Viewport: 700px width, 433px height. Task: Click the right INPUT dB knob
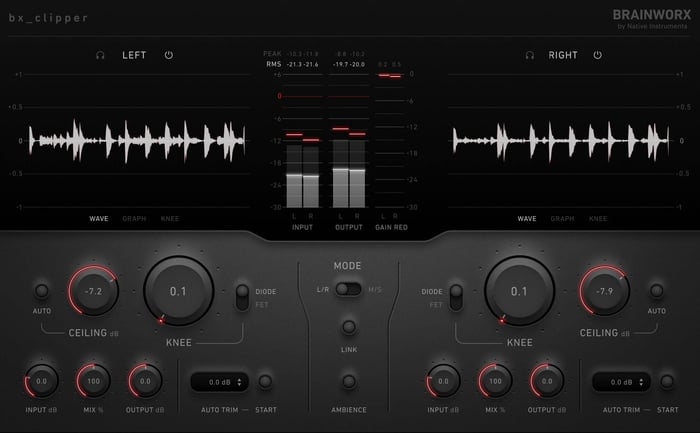point(443,381)
